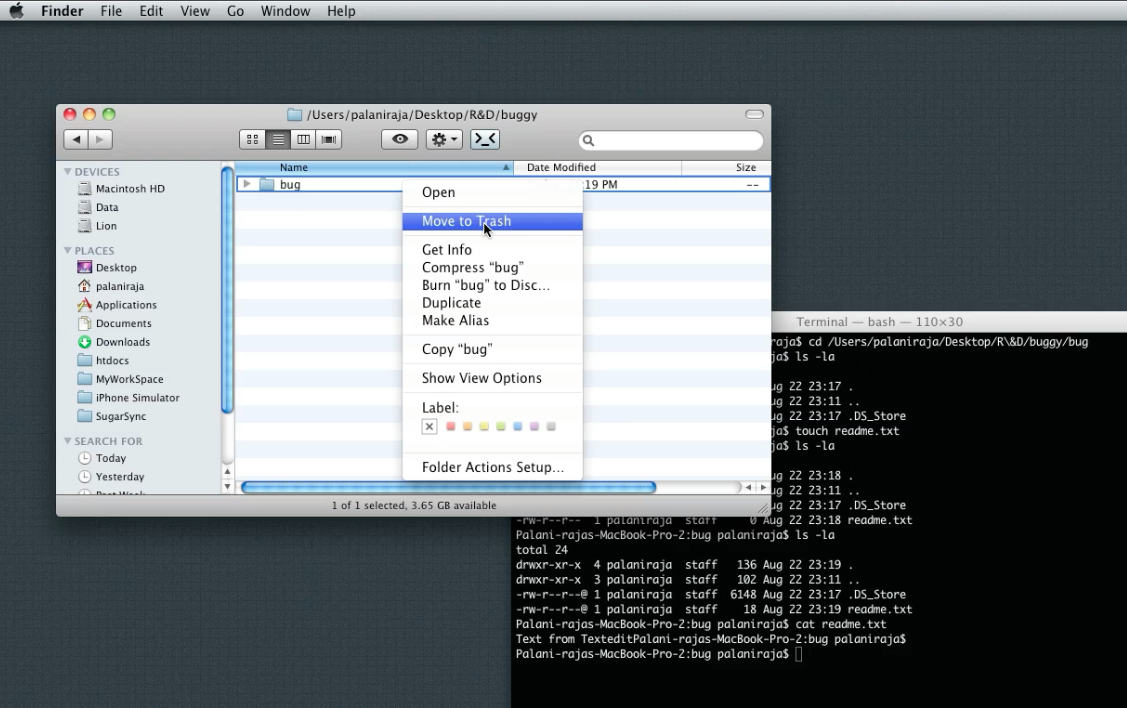
Task: Choose Open from context menu
Action: (492, 193)
